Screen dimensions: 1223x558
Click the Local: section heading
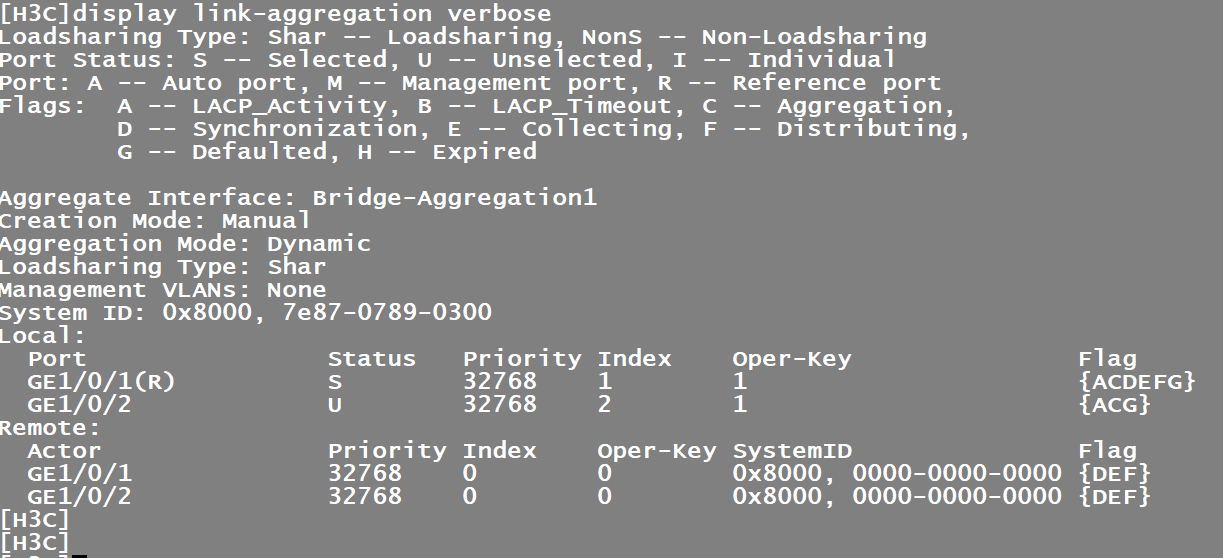pos(43,336)
